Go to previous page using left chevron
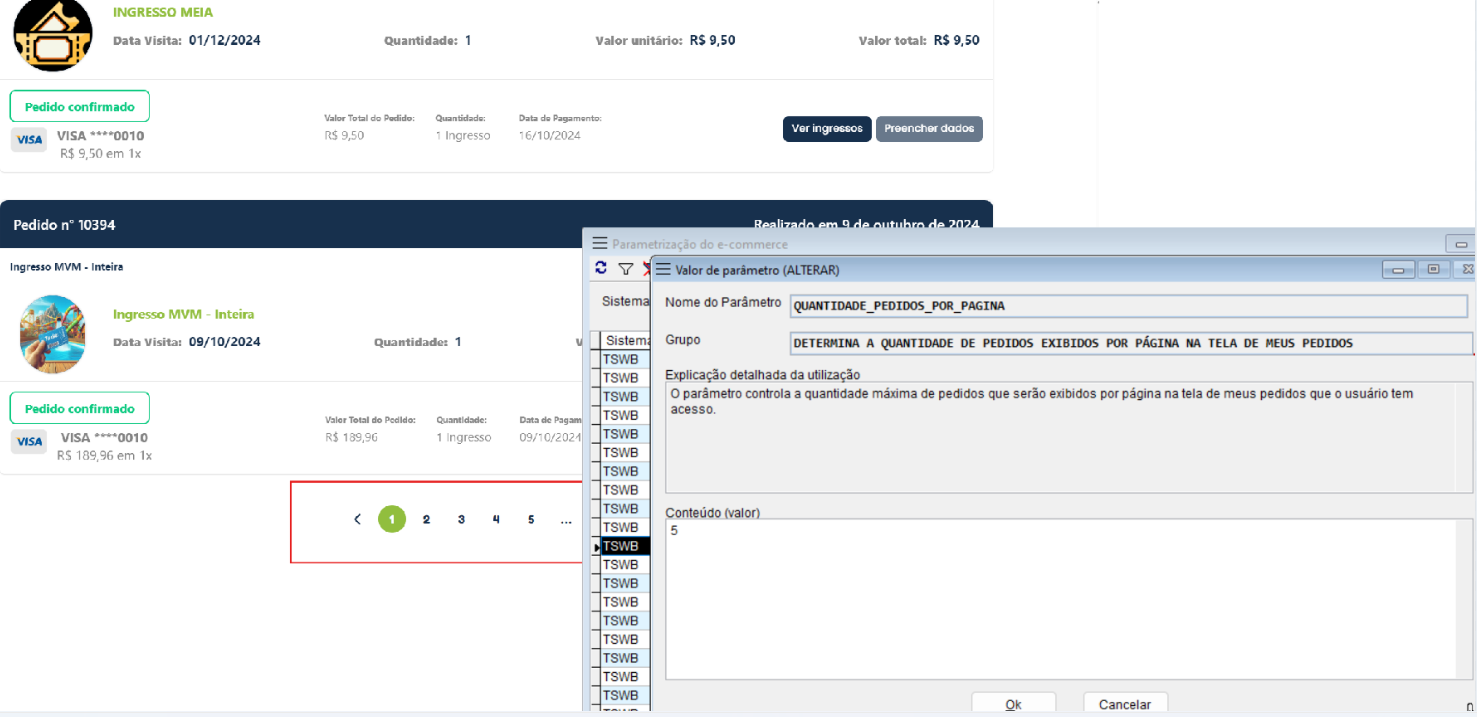The width and height of the screenshot is (1477, 717). coord(357,519)
